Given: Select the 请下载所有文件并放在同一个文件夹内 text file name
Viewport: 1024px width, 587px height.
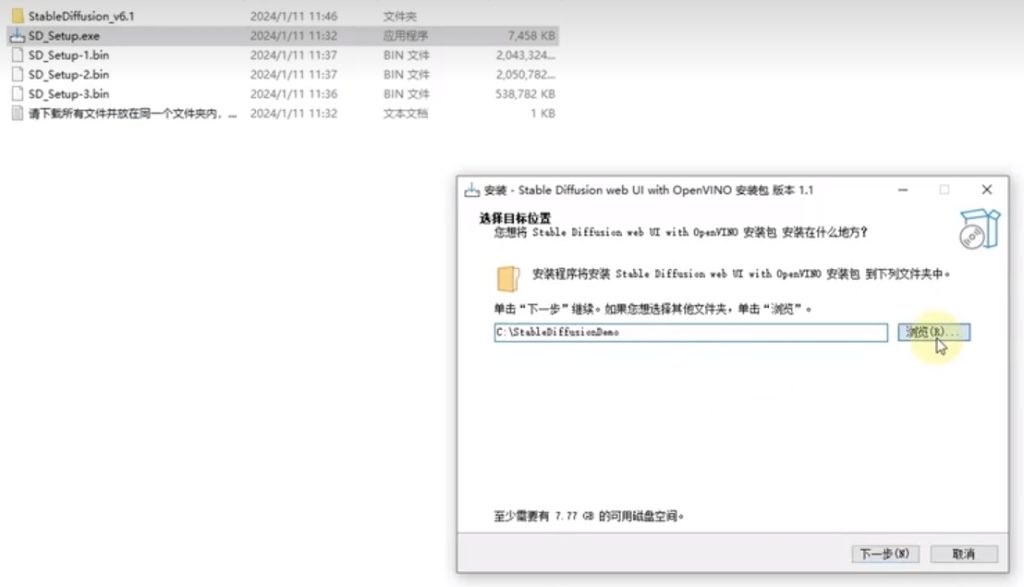Looking at the screenshot, I should tap(132, 114).
